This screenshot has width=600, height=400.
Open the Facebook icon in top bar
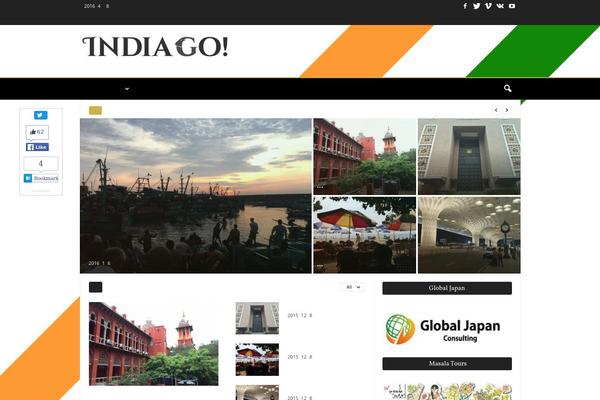[x=465, y=6]
